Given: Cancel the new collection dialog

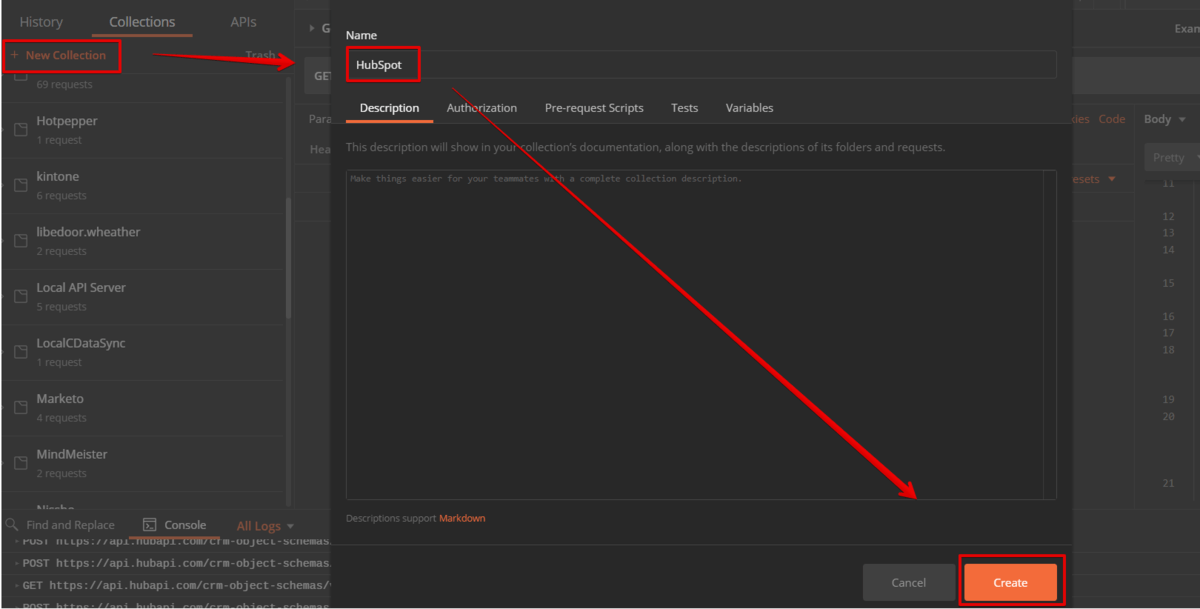Looking at the screenshot, I should [x=909, y=583].
